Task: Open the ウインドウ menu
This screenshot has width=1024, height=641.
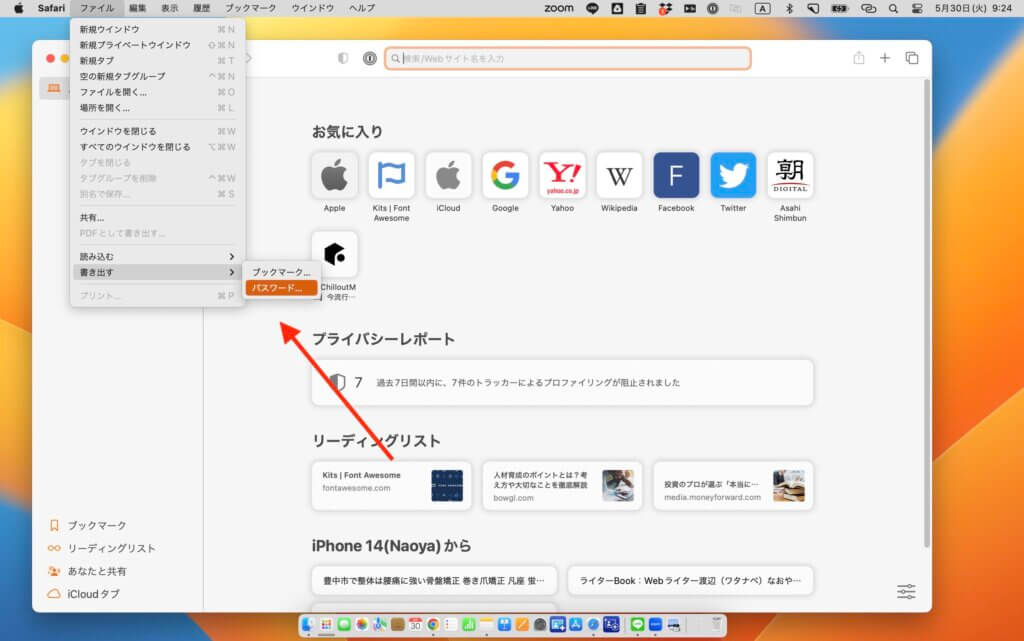Action: click(x=312, y=8)
